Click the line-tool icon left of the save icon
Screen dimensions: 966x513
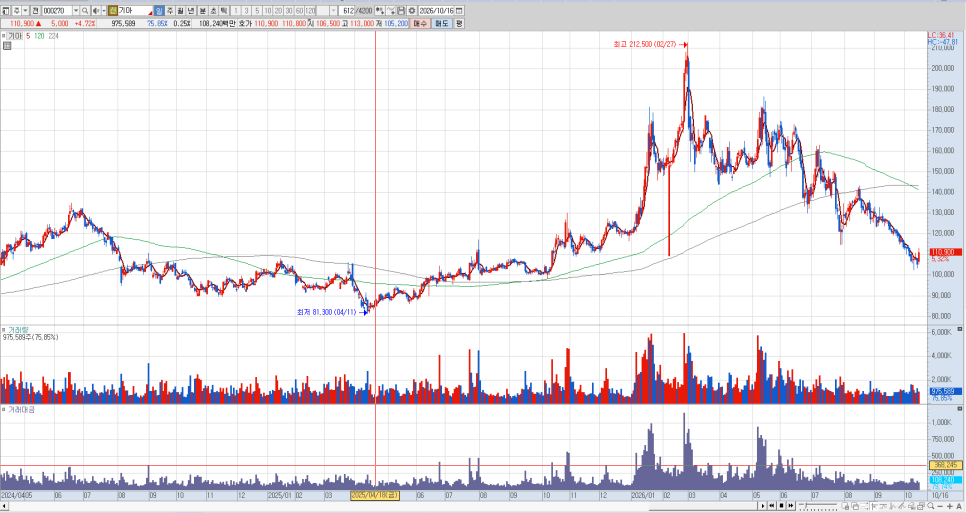coord(391,10)
